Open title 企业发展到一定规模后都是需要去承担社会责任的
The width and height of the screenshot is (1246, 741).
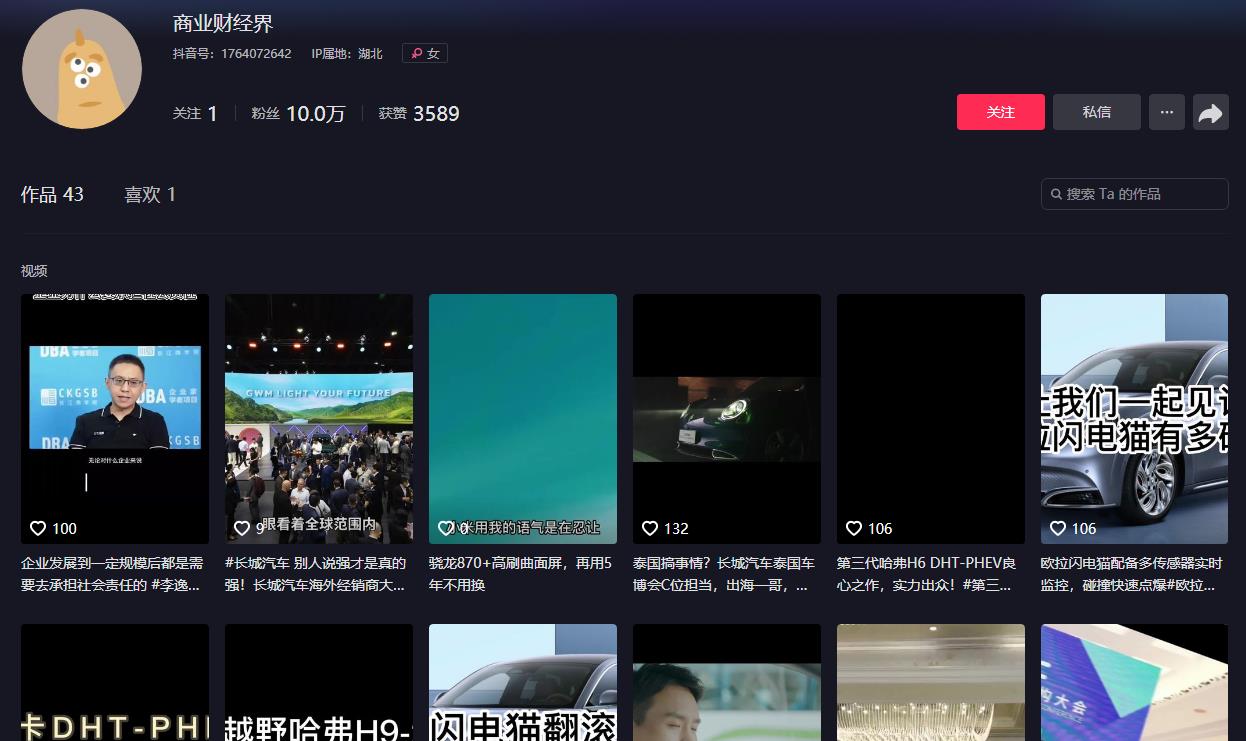click(113, 574)
